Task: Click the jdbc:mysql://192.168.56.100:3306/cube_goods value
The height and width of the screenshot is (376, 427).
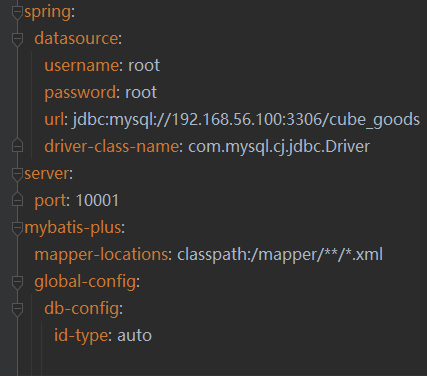Action: tap(246, 120)
